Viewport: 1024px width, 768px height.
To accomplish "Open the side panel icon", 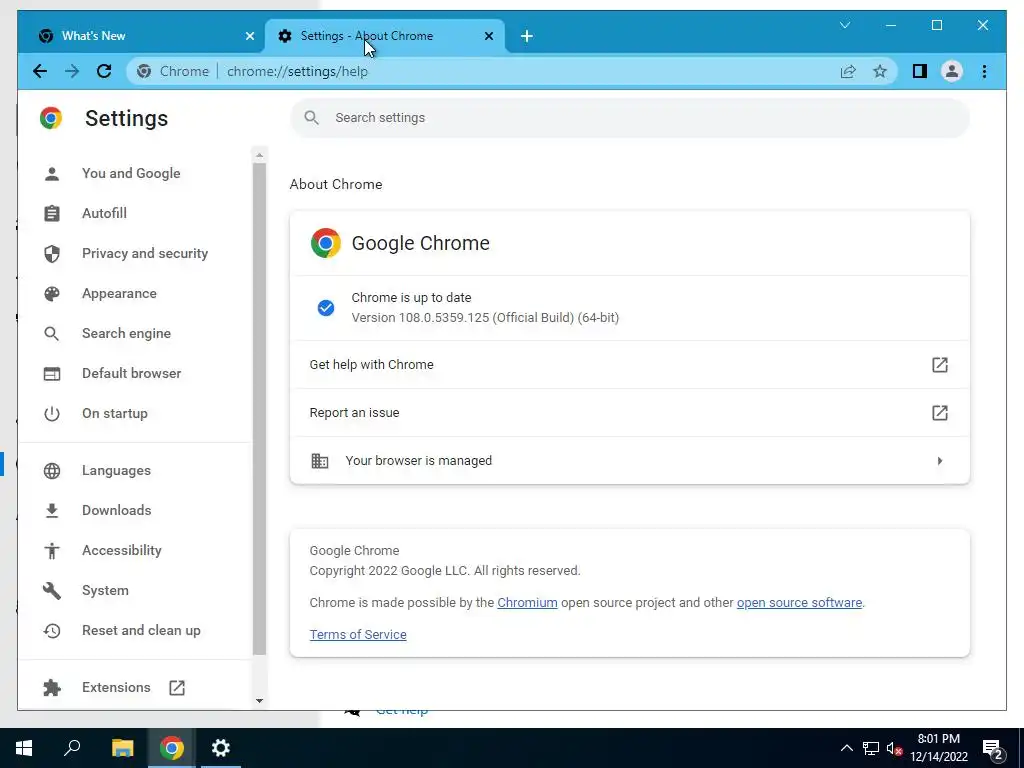I will (x=920, y=71).
